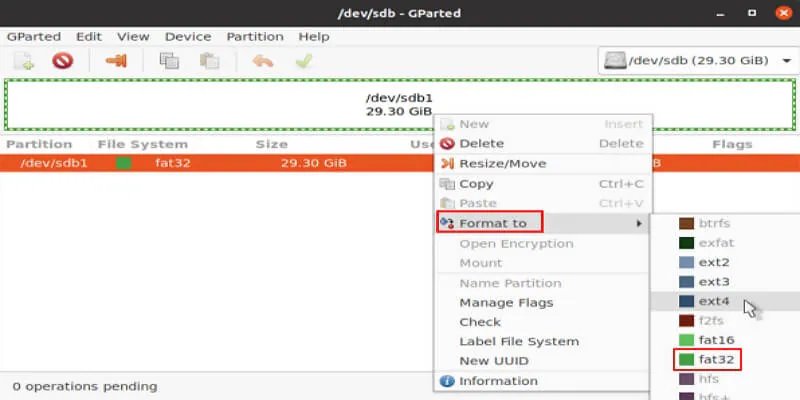
Task: Click the fat16 light green color swatch
Action: coord(686,340)
